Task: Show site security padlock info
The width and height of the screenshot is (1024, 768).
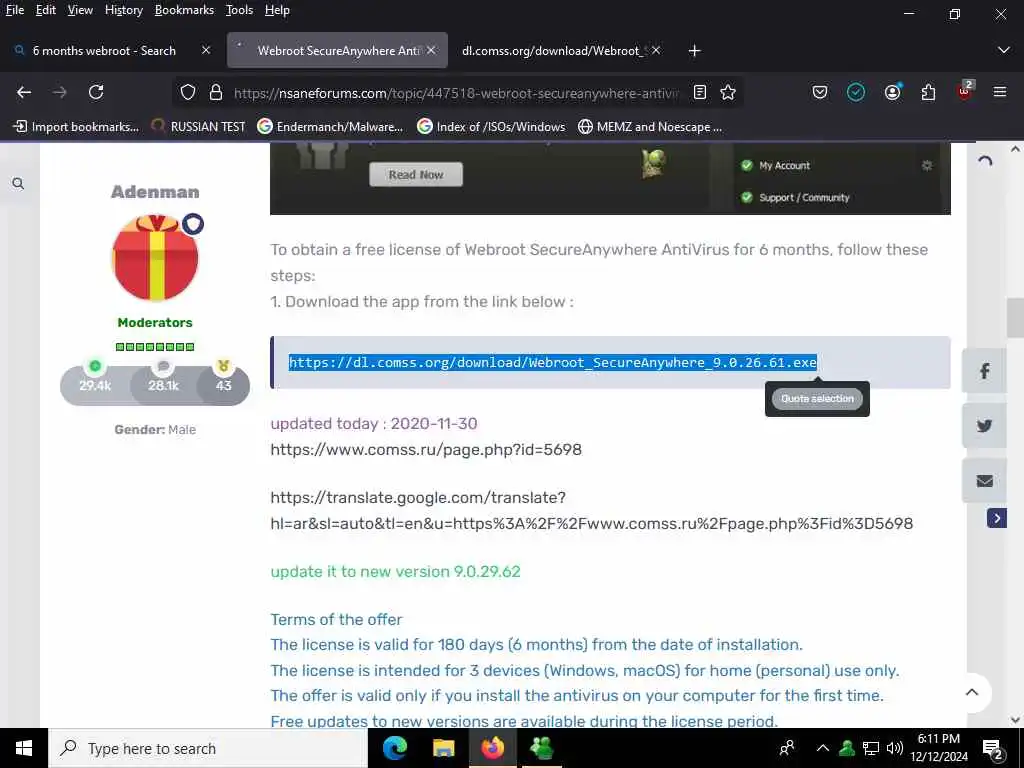Action: (216, 93)
